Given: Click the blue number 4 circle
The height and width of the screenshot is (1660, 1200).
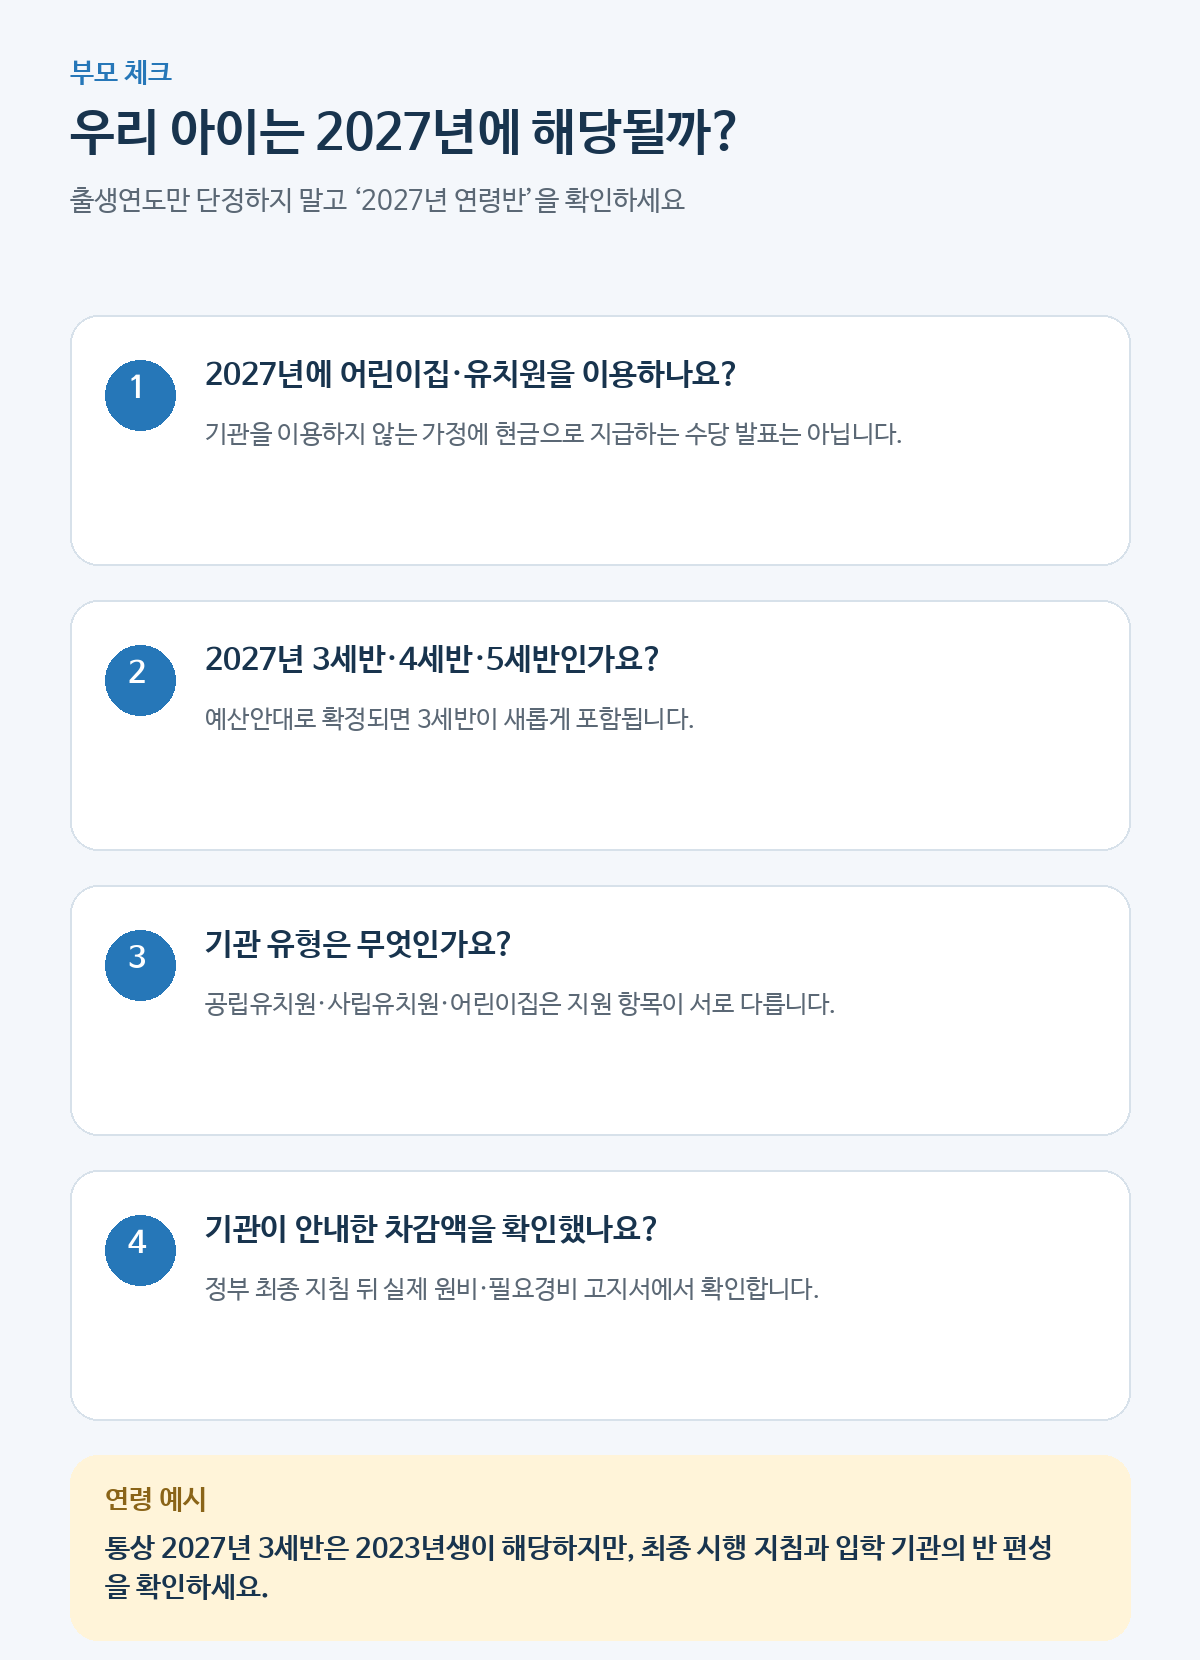Looking at the screenshot, I should 140,1250.
